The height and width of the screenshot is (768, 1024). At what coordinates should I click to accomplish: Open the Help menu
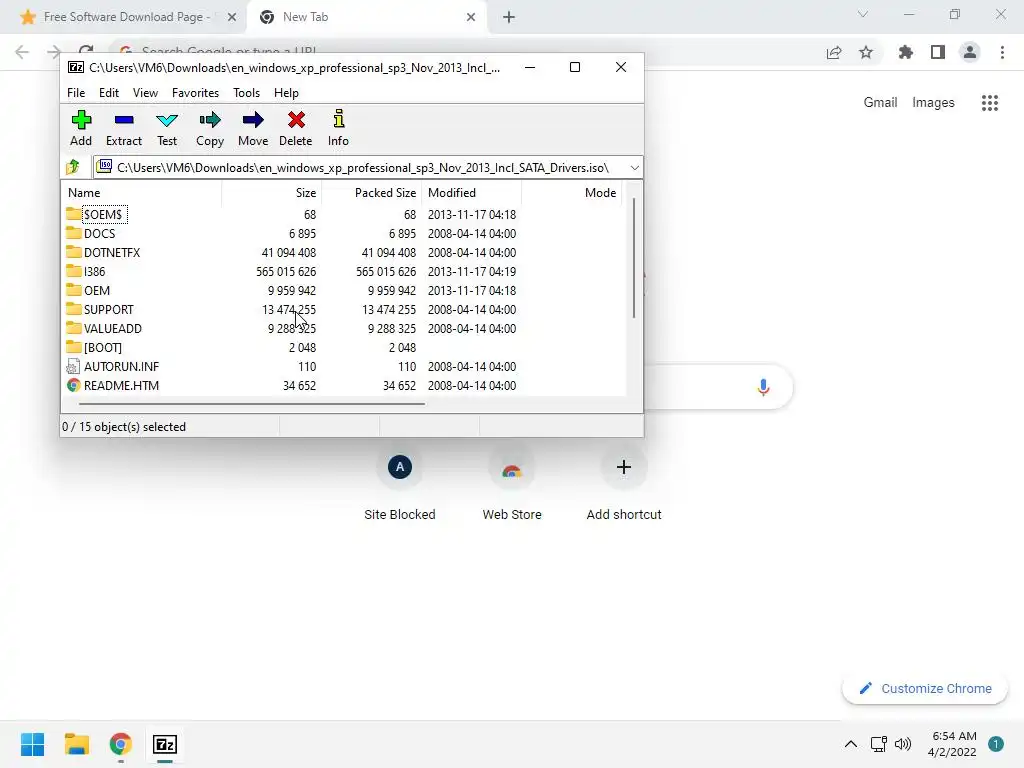pyautogui.click(x=286, y=93)
